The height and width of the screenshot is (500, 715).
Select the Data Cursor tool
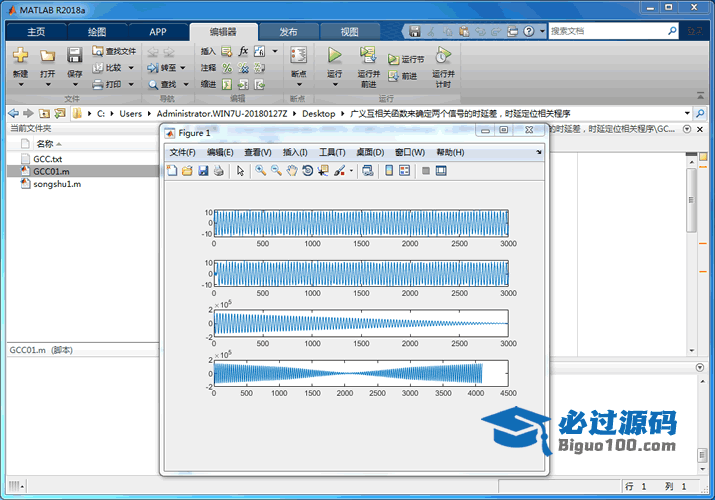click(x=323, y=171)
